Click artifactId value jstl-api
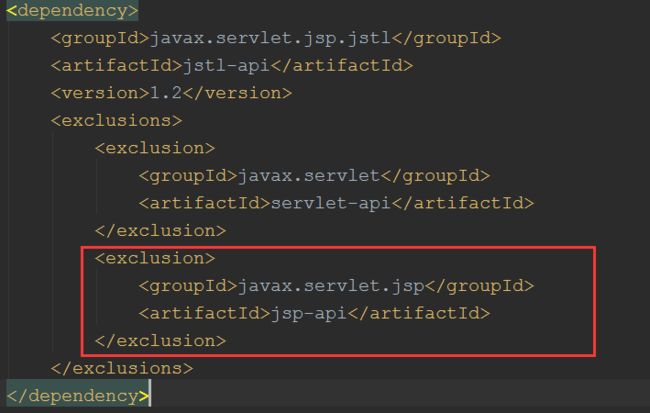Viewport: 650px width, 413px height. 226,66
